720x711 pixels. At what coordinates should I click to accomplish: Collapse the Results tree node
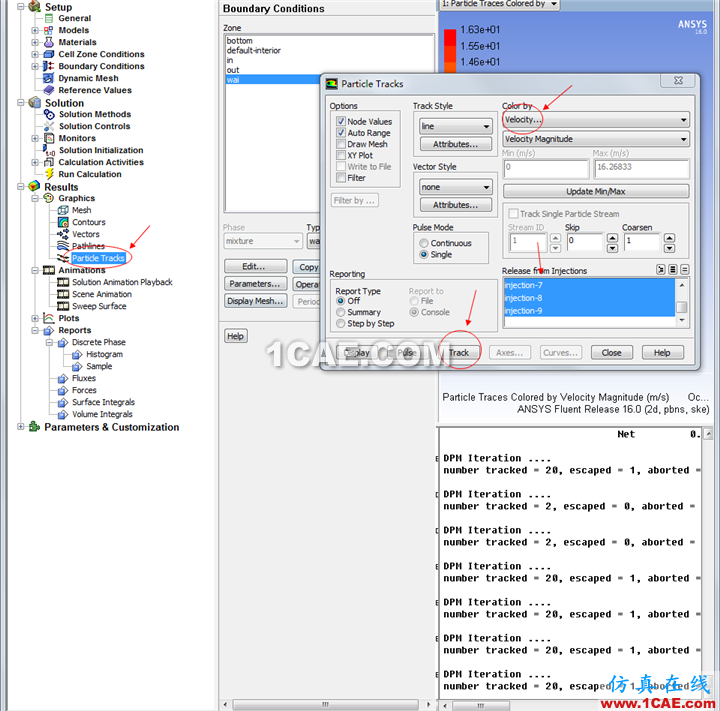(21, 186)
